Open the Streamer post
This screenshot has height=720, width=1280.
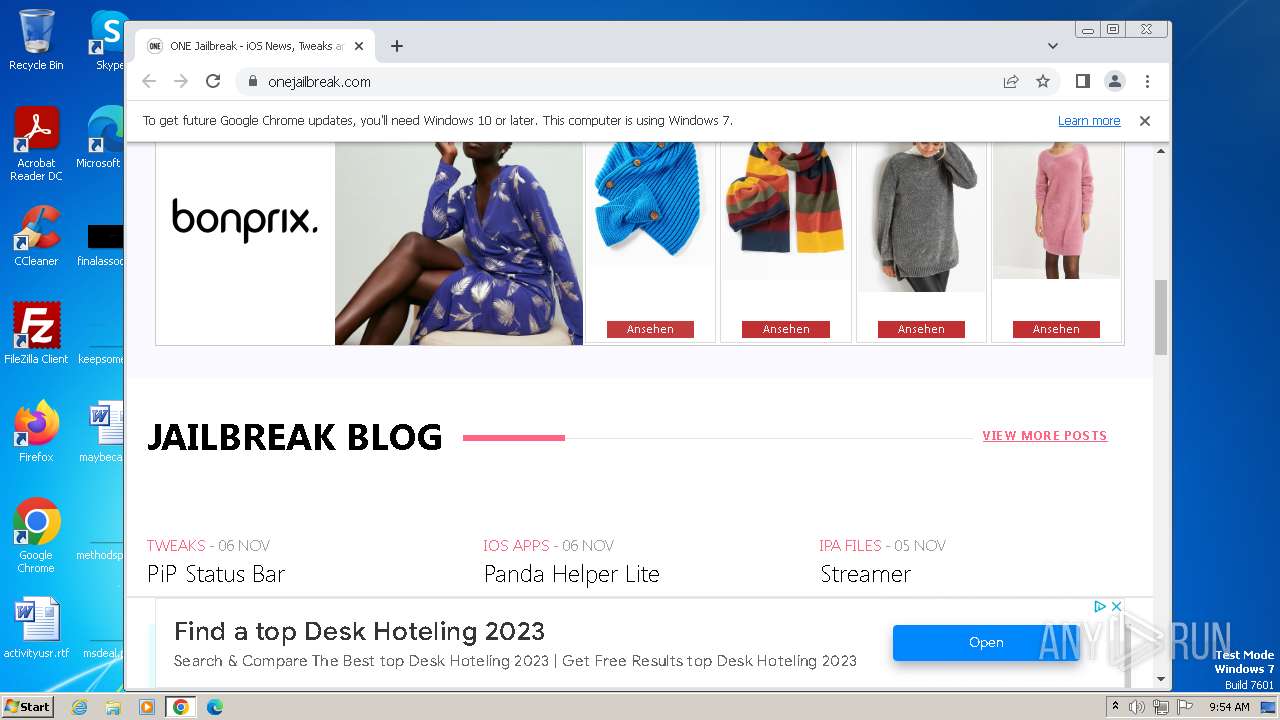[866, 574]
